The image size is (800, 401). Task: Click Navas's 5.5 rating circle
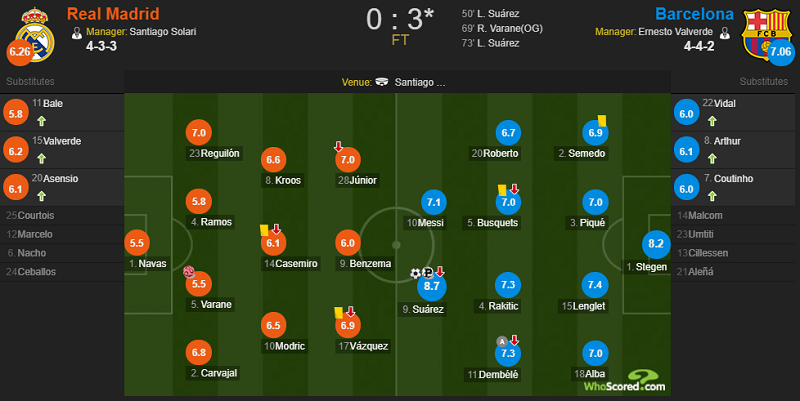coord(137,243)
